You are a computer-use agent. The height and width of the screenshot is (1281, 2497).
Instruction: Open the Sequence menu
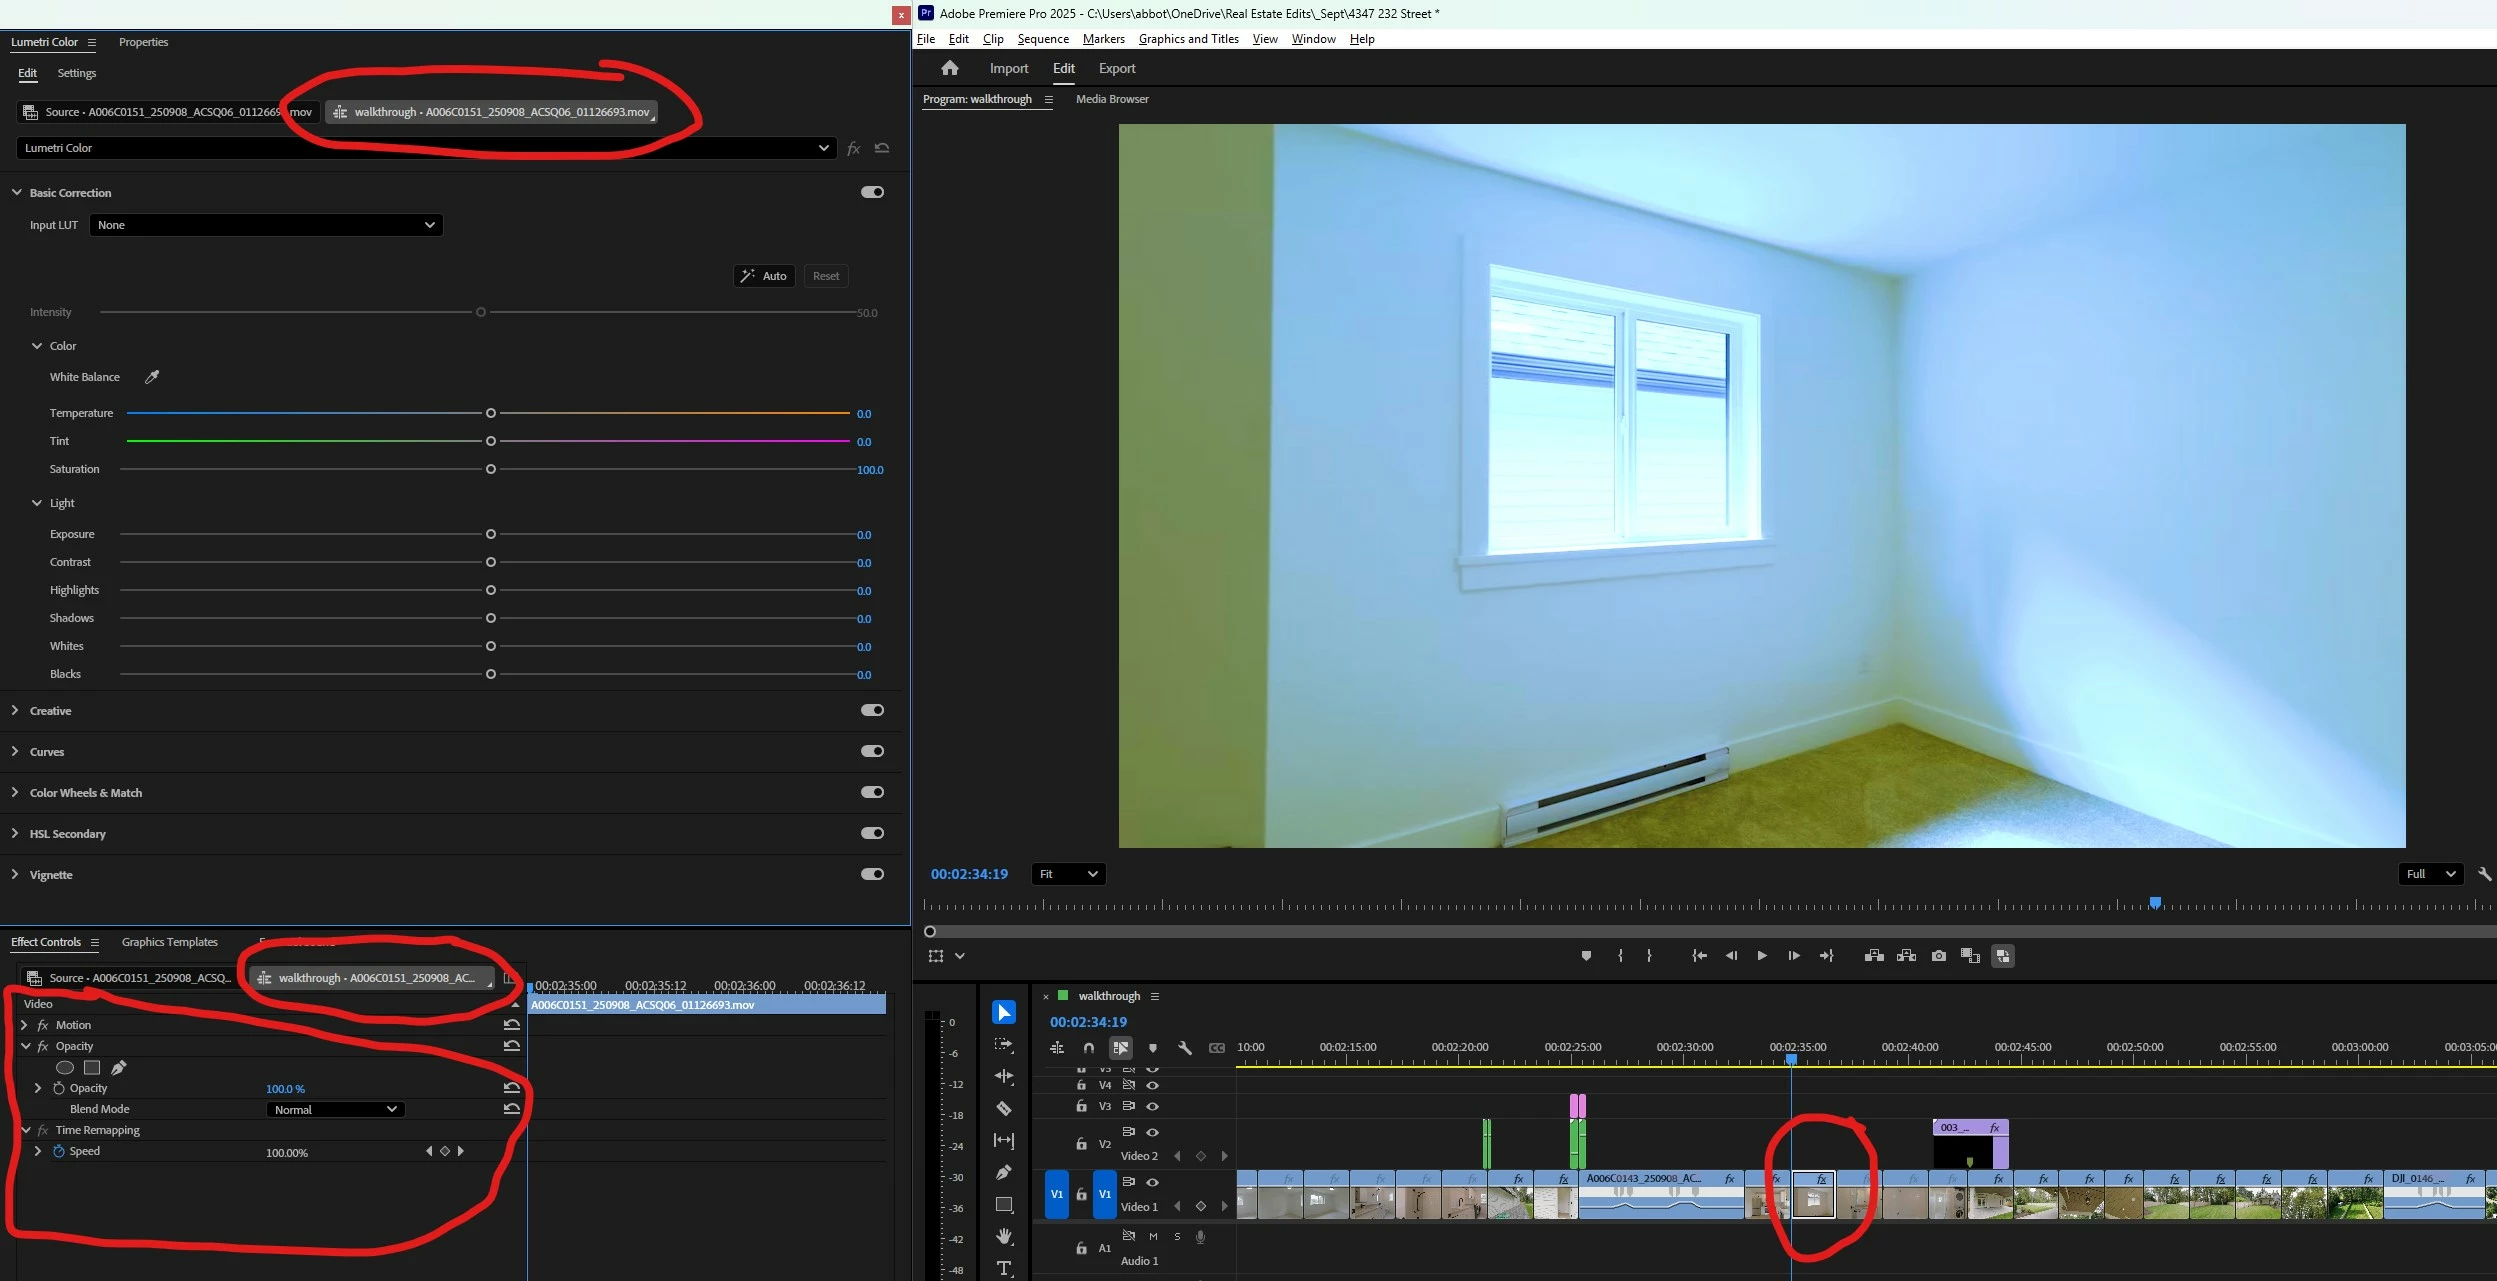[x=1042, y=39]
